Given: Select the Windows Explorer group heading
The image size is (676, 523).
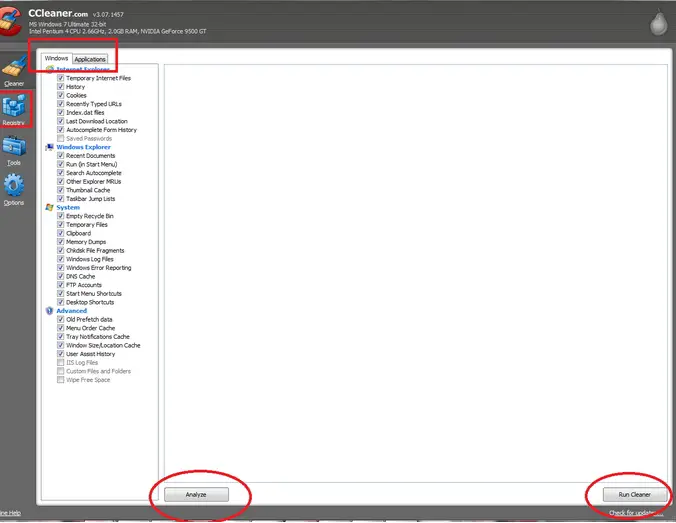Looking at the screenshot, I should click(x=83, y=147).
